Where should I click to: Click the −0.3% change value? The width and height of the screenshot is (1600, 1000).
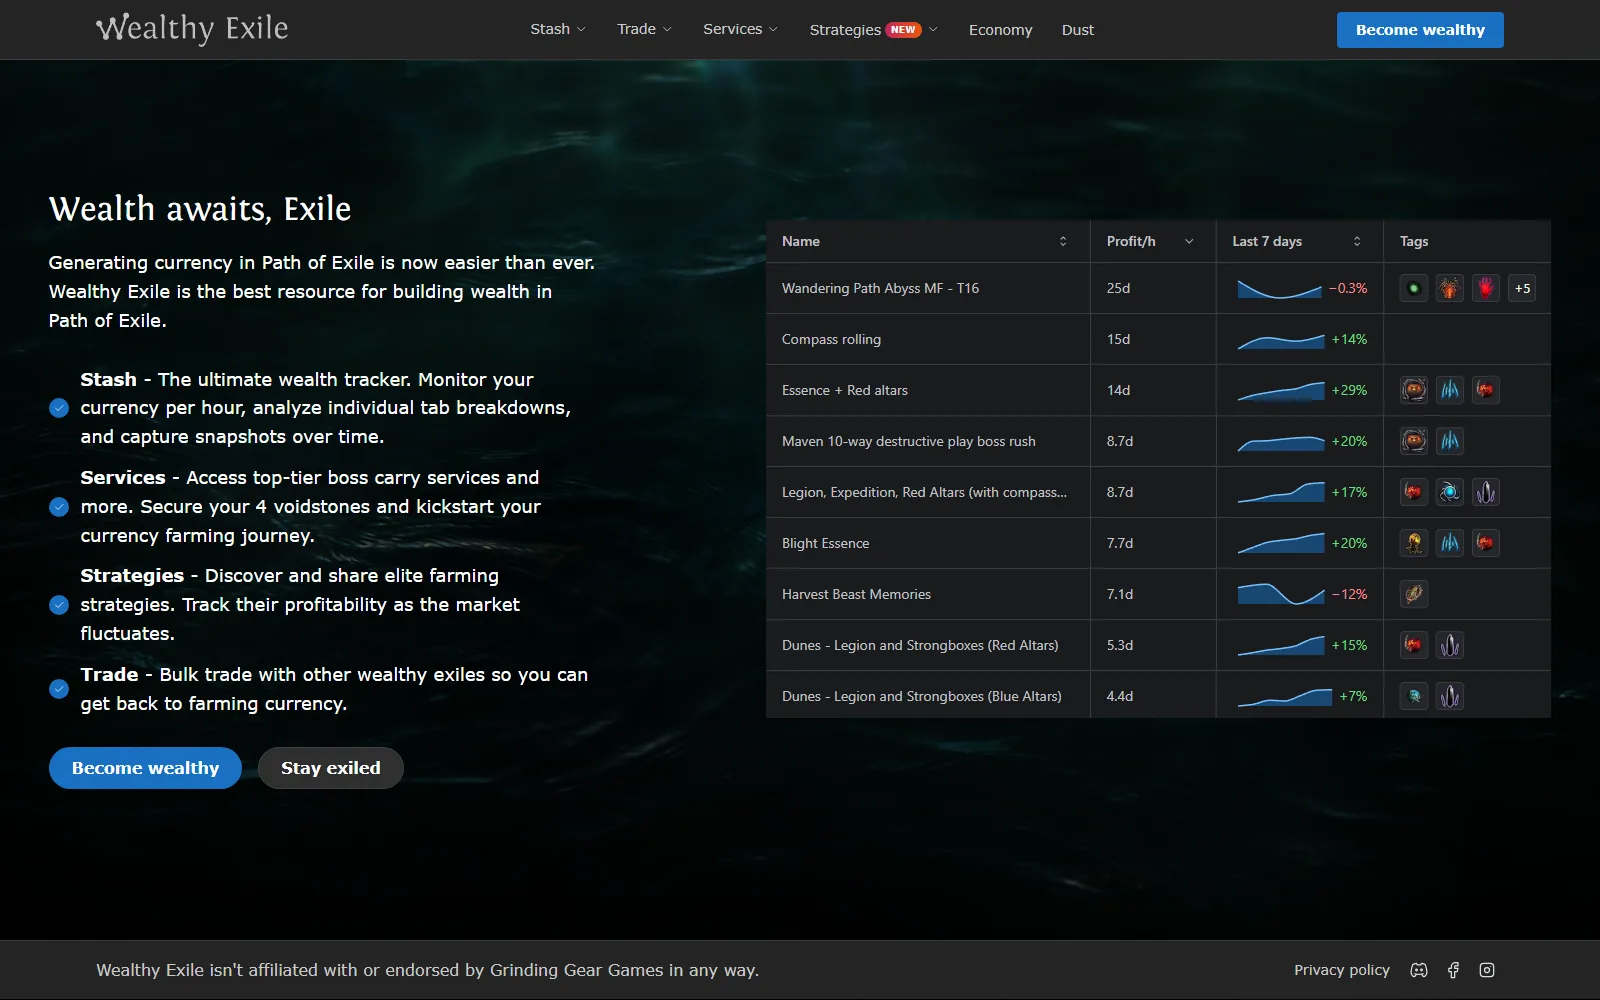click(x=1348, y=288)
